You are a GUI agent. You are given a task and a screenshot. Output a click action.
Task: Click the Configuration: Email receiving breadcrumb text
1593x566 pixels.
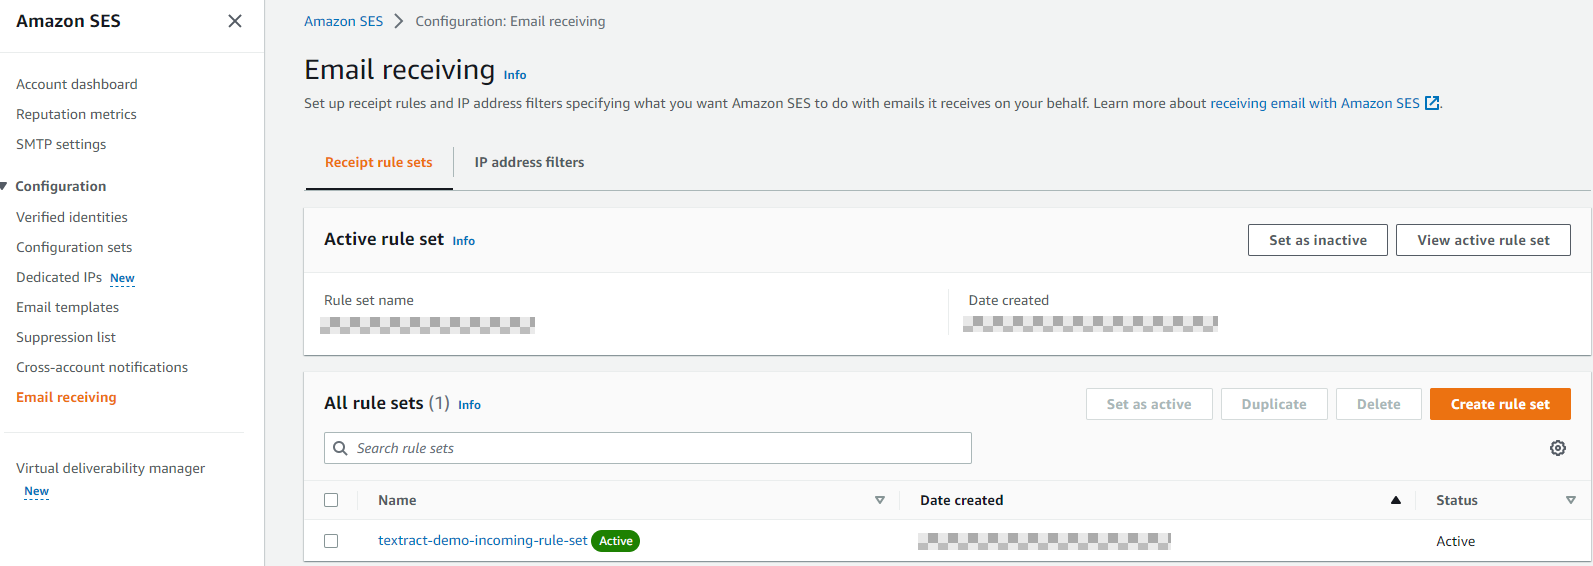(510, 21)
